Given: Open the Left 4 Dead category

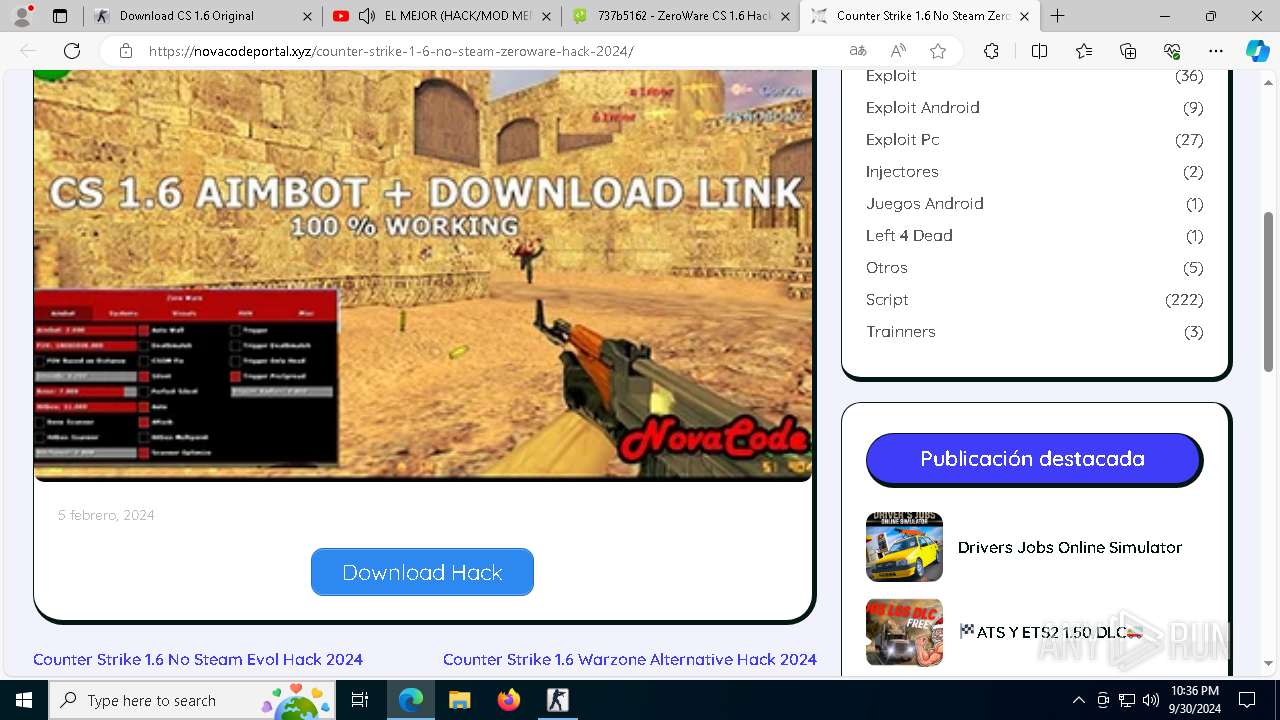Looking at the screenshot, I should pos(909,235).
